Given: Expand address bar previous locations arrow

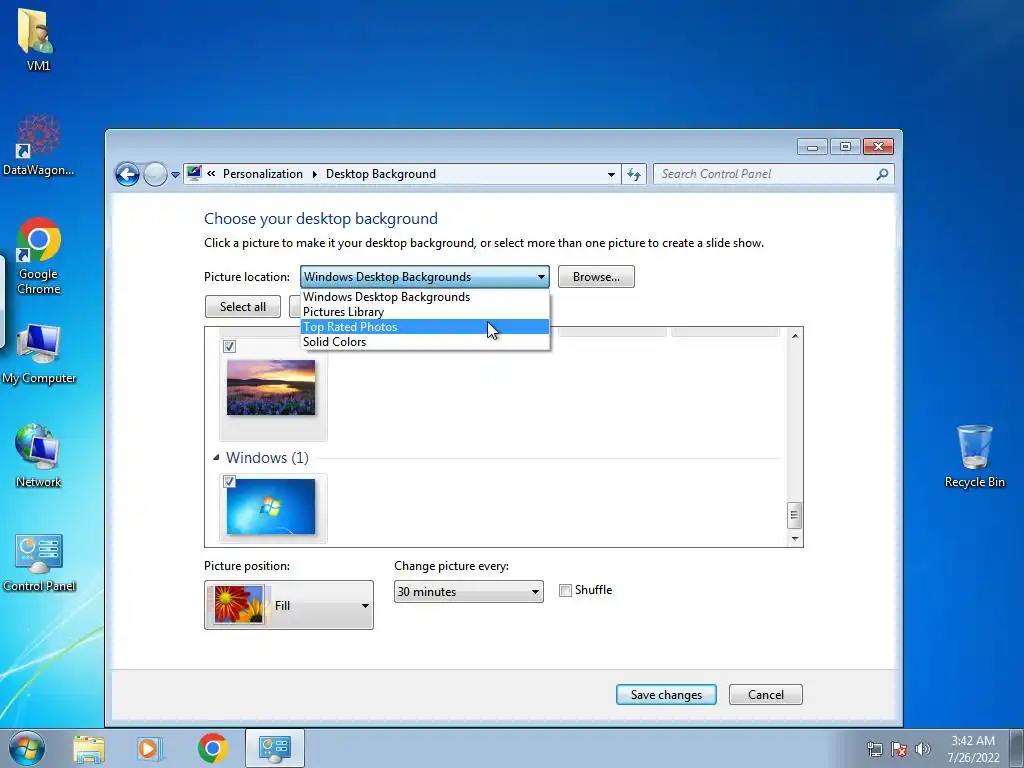Looking at the screenshot, I should coord(611,174).
